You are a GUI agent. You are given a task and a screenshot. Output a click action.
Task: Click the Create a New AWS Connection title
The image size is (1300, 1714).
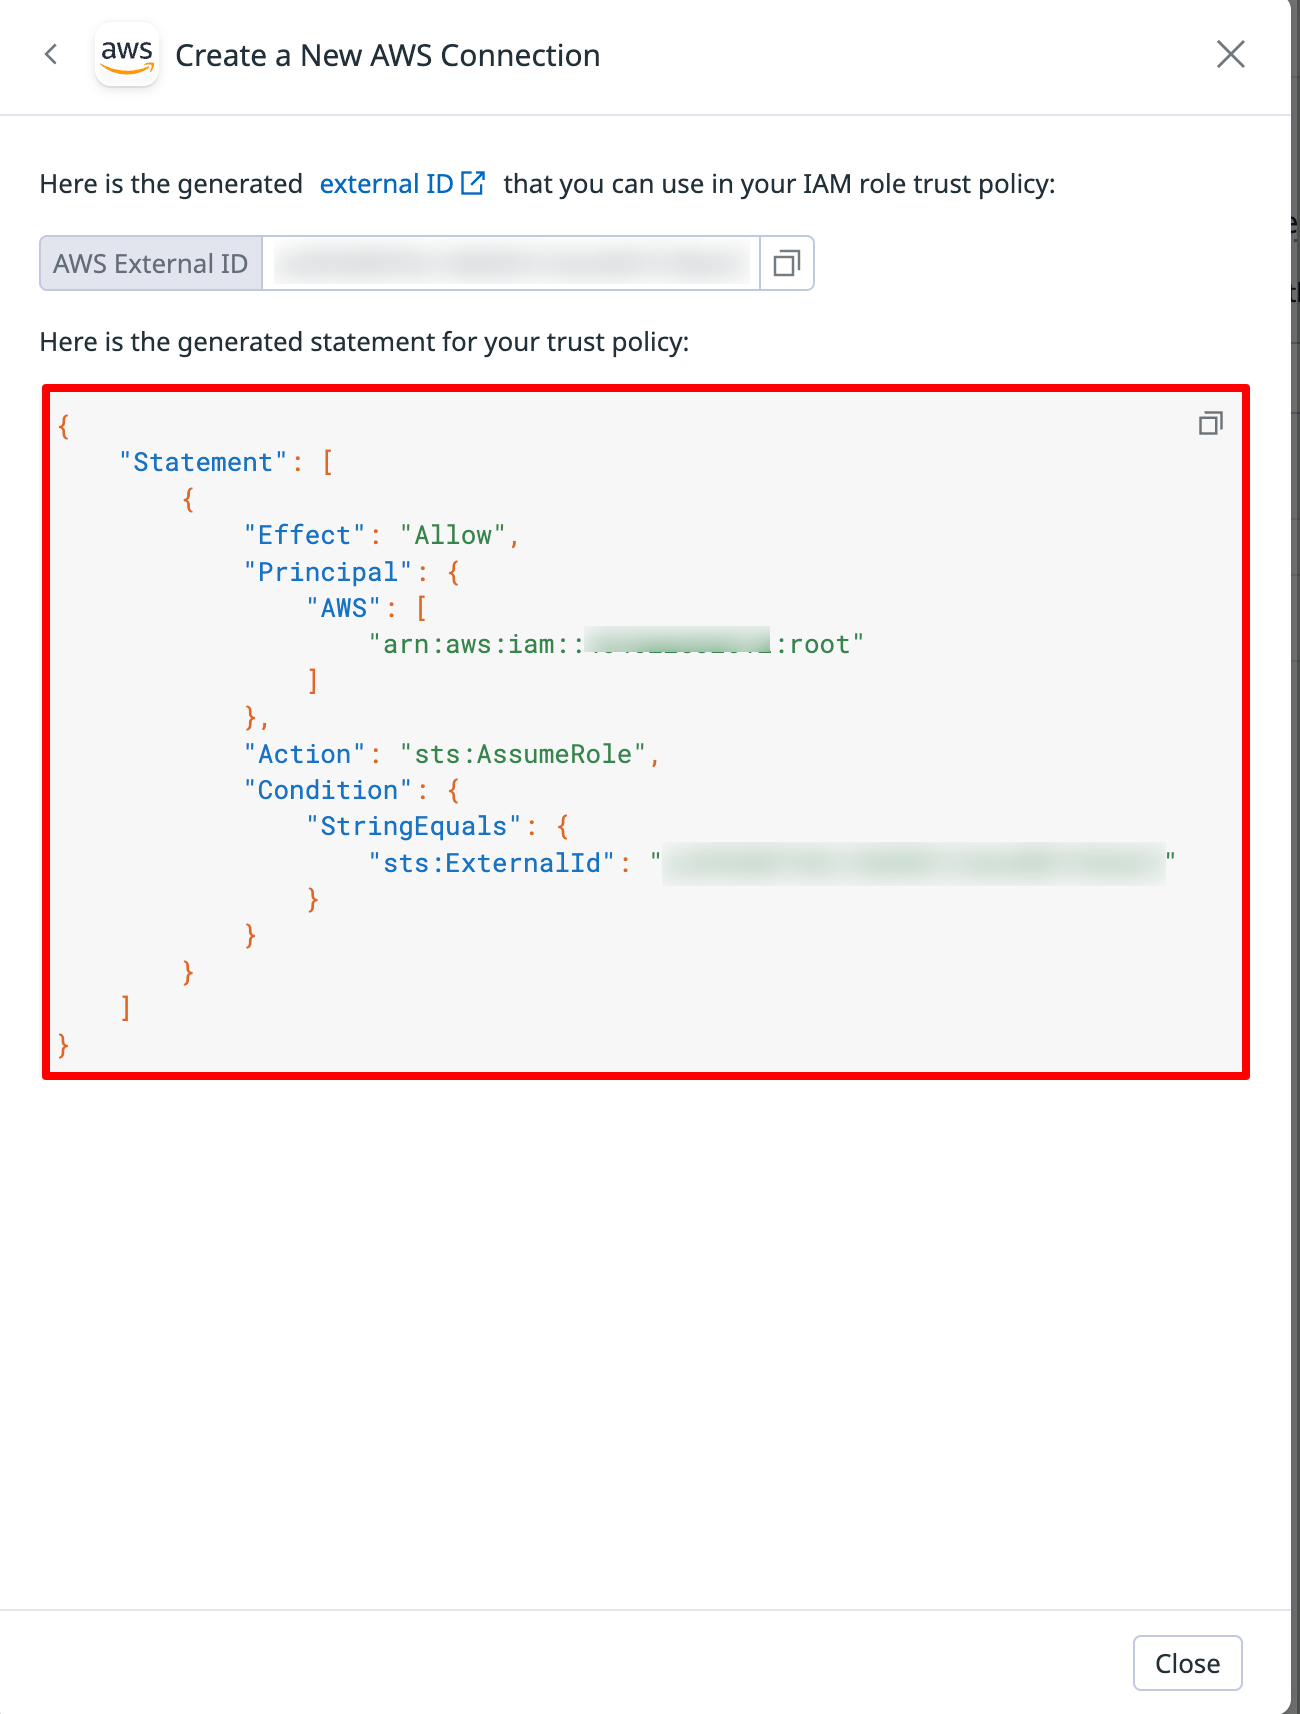pos(388,55)
